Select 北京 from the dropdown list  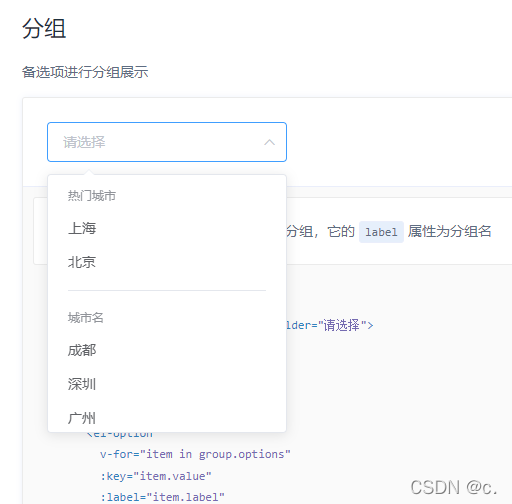pos(167,262)
